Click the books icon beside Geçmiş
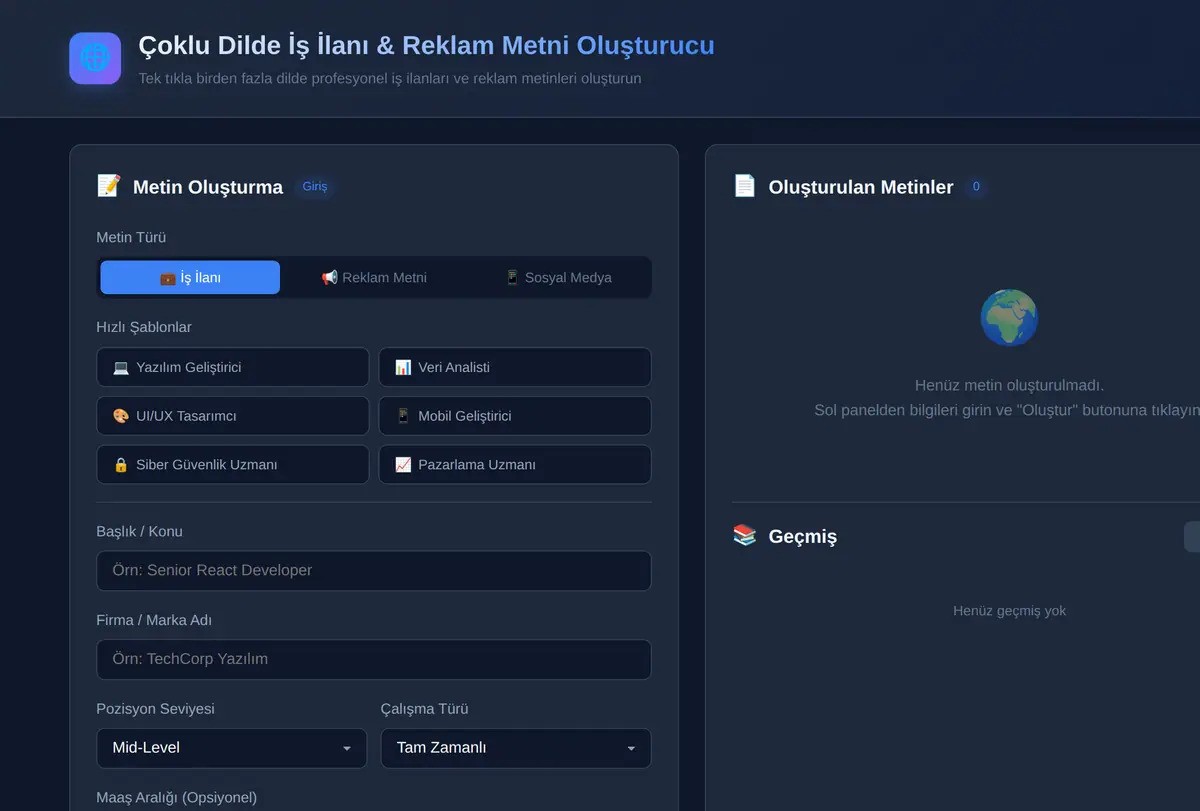The image size is (1200, 811). (744, 536)
